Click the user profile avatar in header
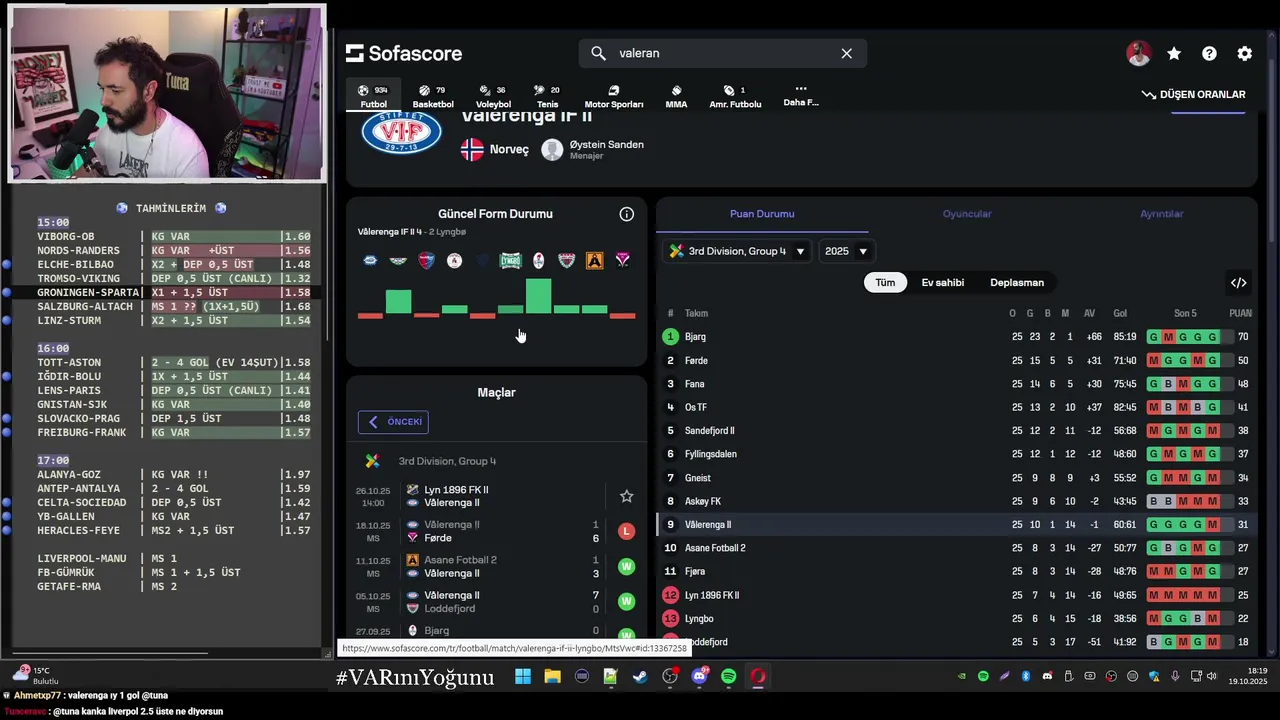Image resolution: width=1280 pixels, height=720 pixels. [1139, 54]
